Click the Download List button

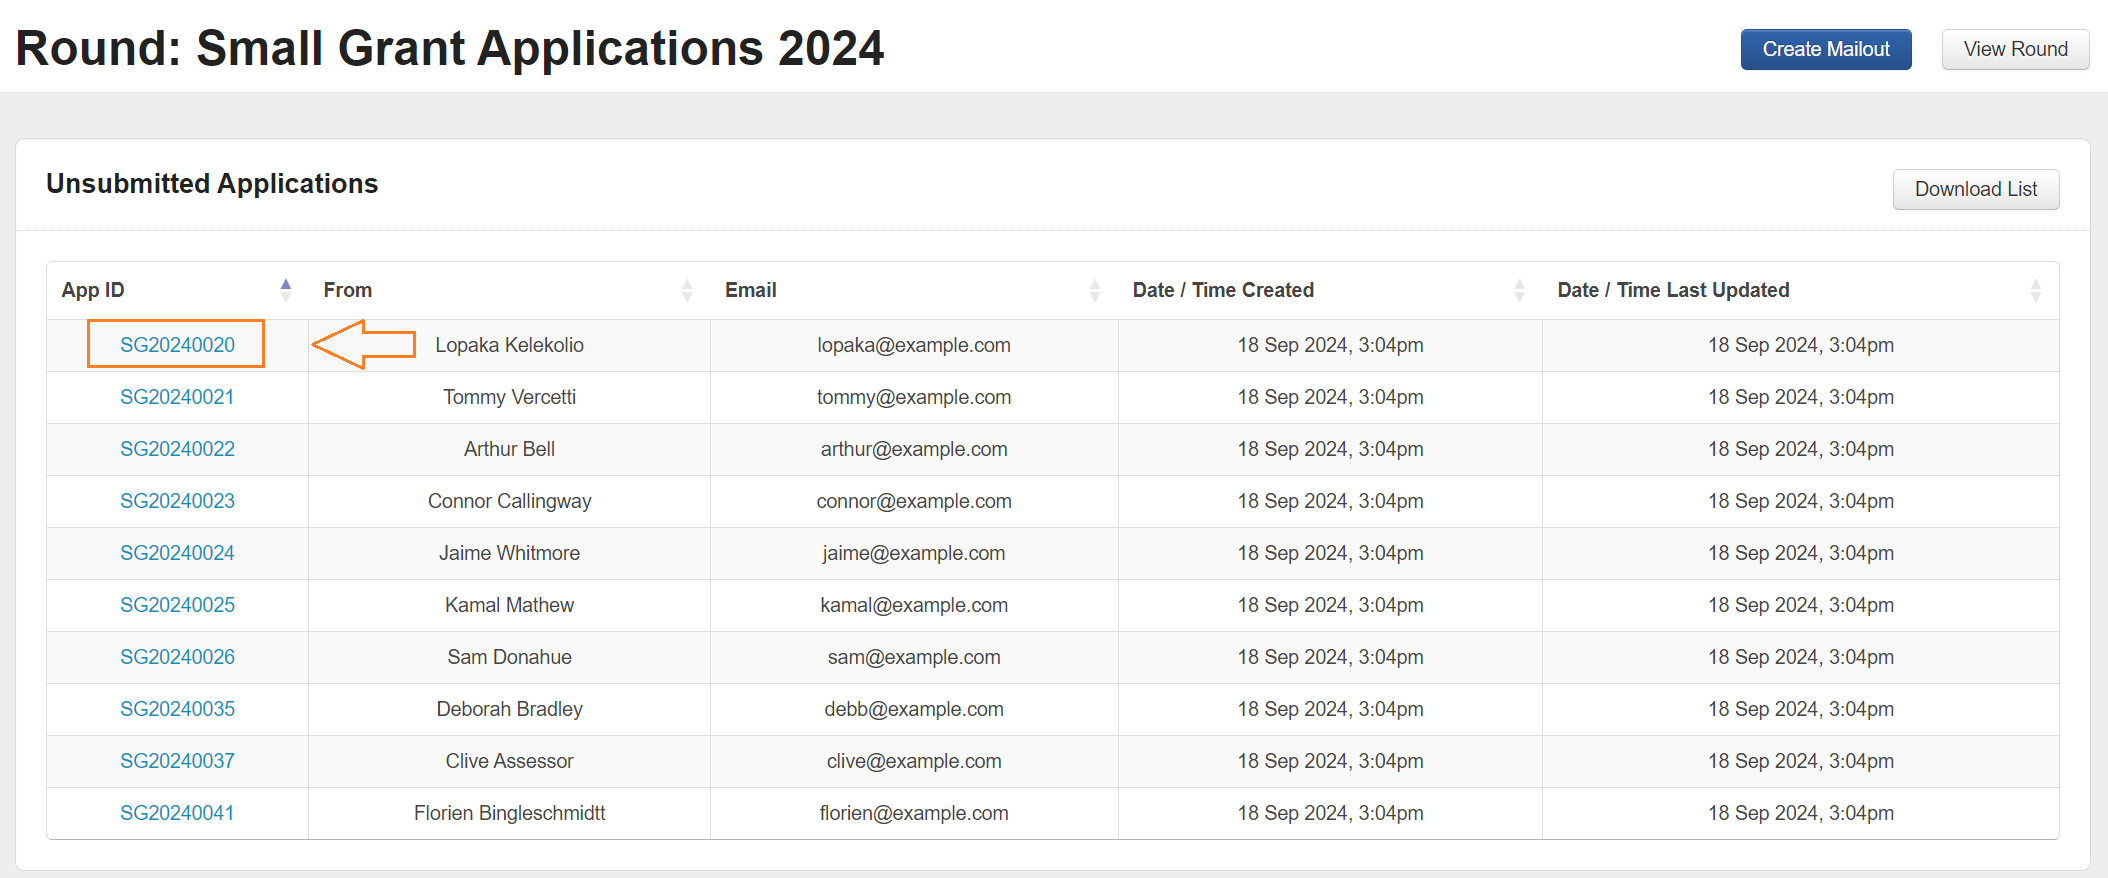[1975, 189]
